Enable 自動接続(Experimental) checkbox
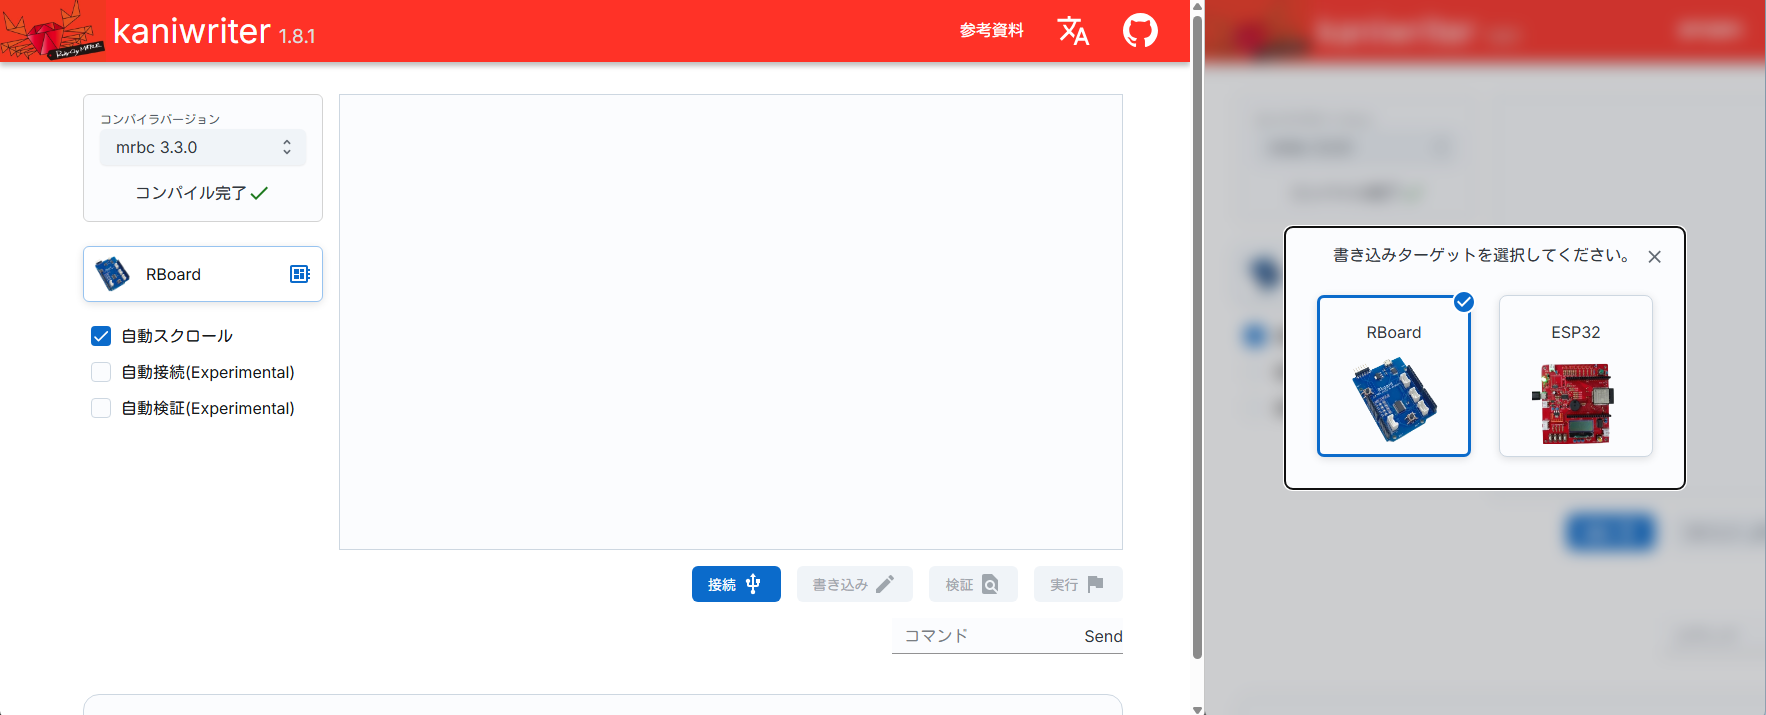This screenshot has height=715, width=1766. coord(101,372)
